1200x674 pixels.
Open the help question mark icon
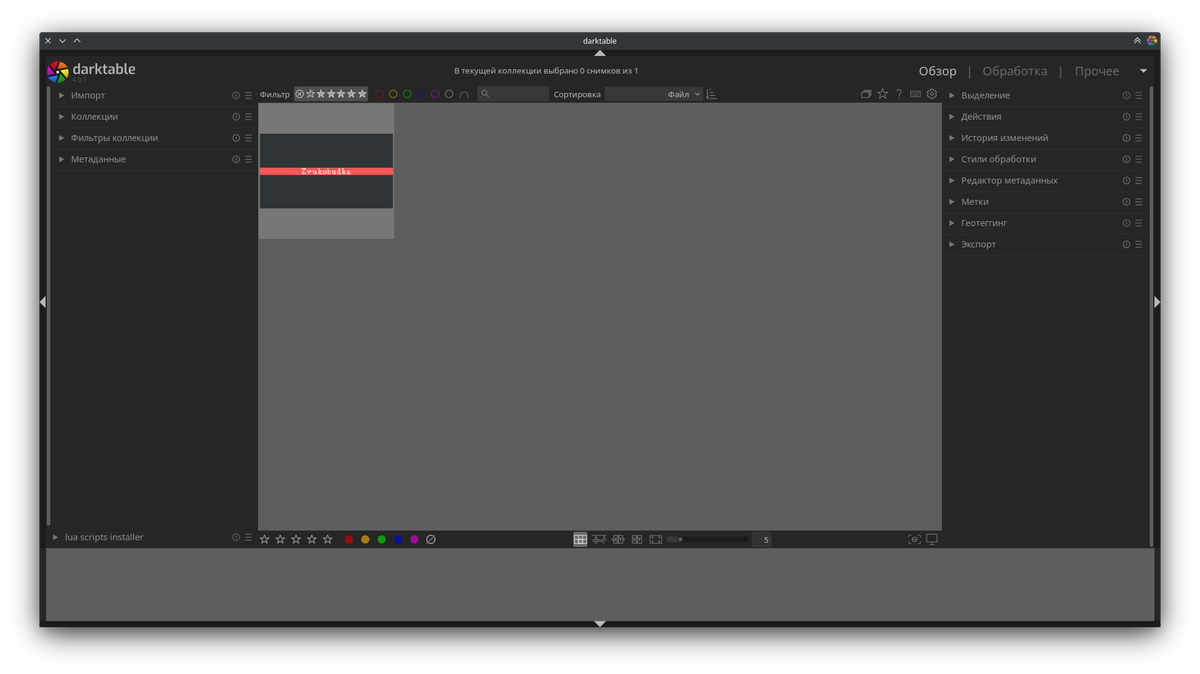[x=899, y=94]
